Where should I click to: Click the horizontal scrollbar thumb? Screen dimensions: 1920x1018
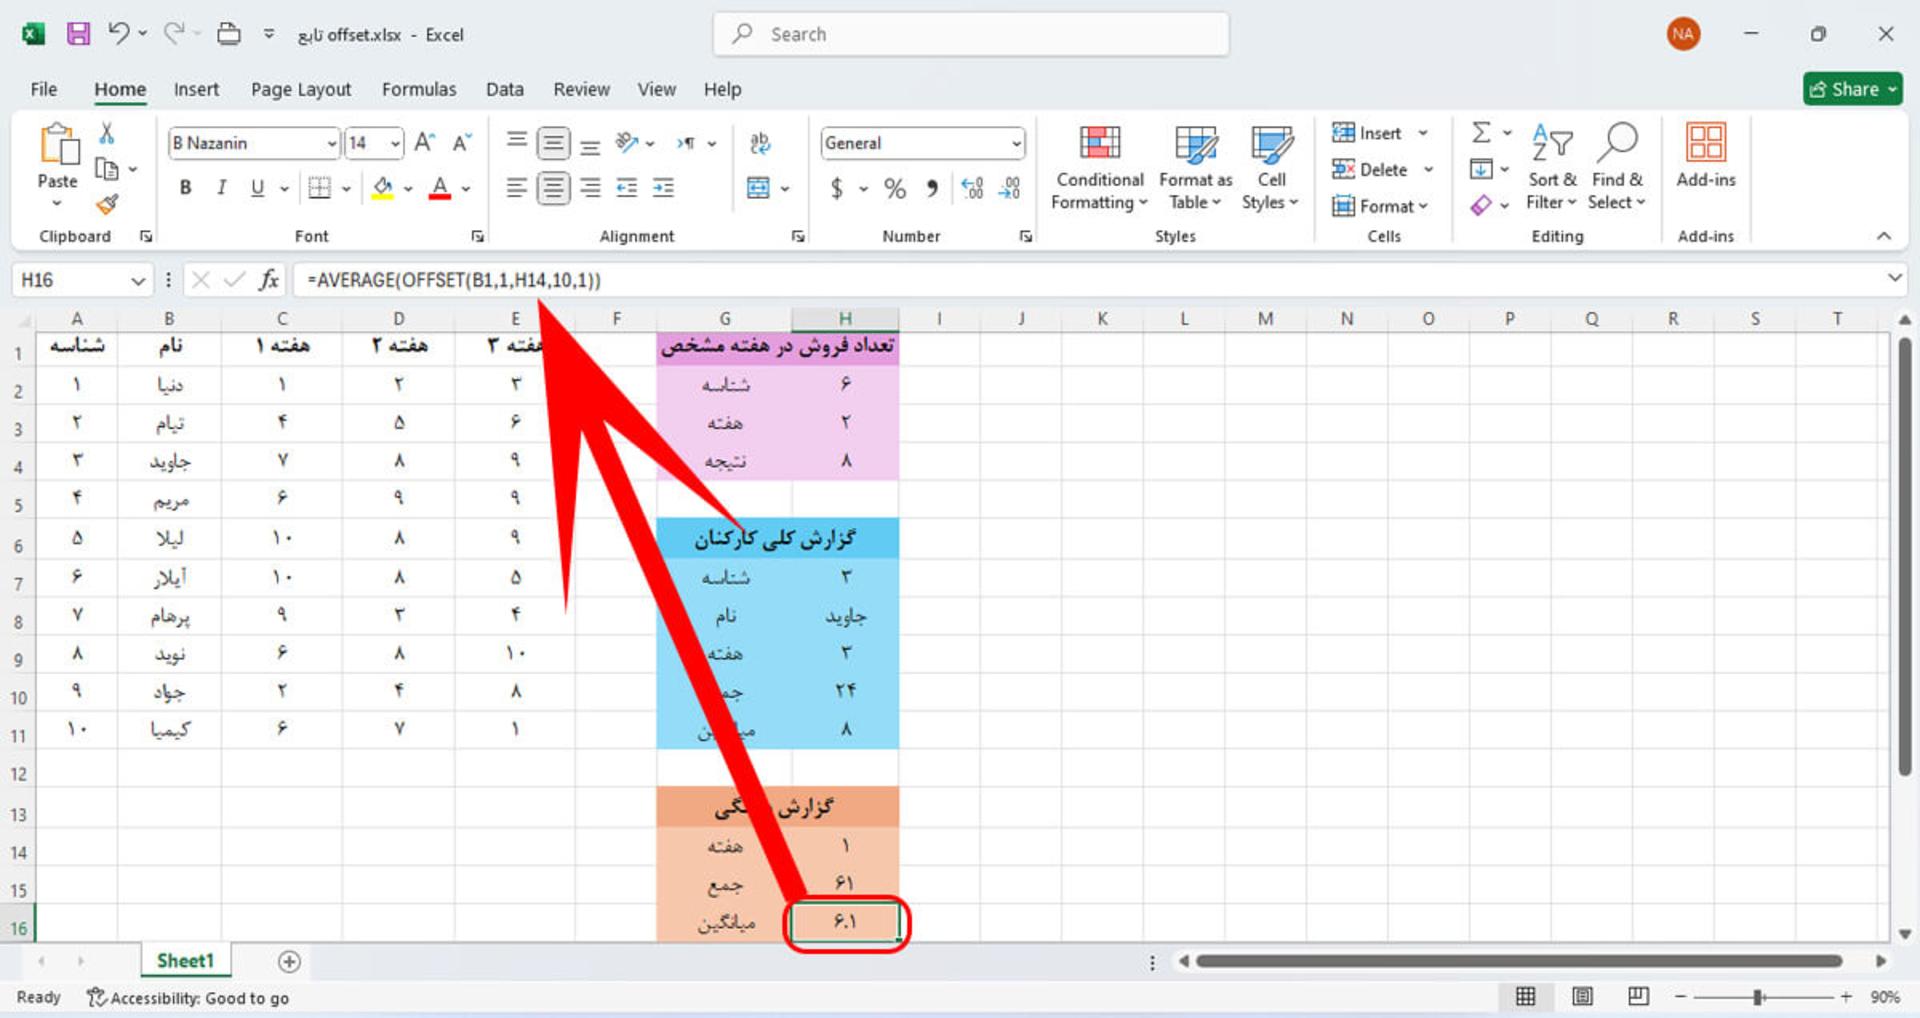tap(1519, 961)
